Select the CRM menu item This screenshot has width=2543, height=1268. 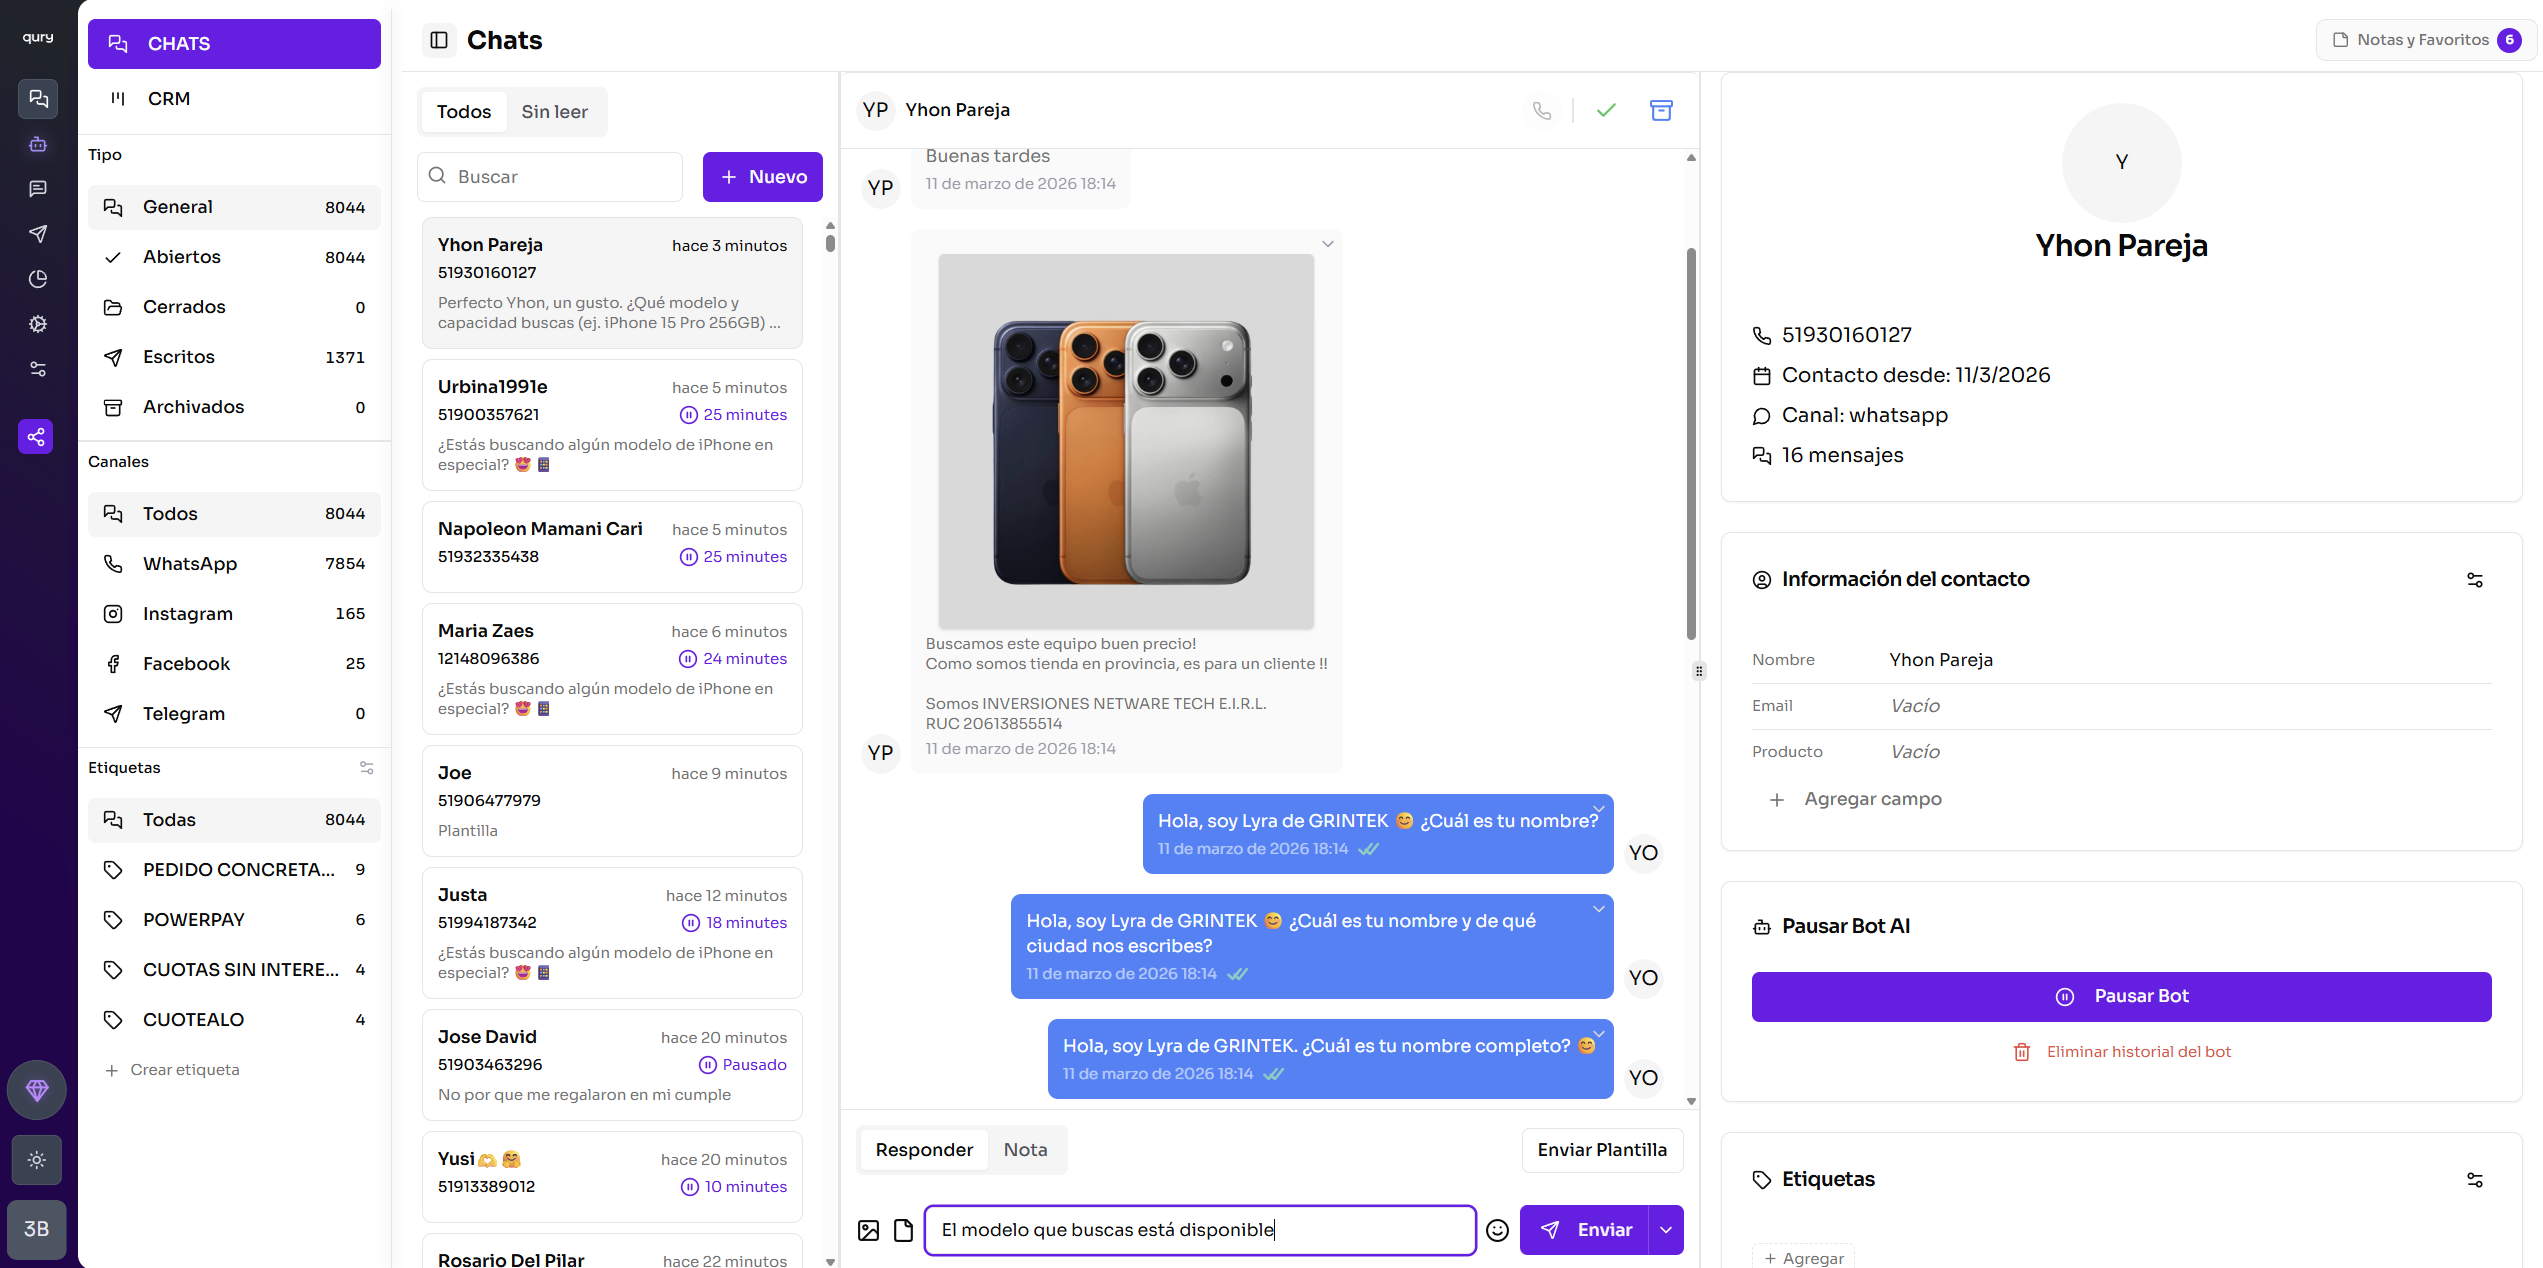point(234,99)
